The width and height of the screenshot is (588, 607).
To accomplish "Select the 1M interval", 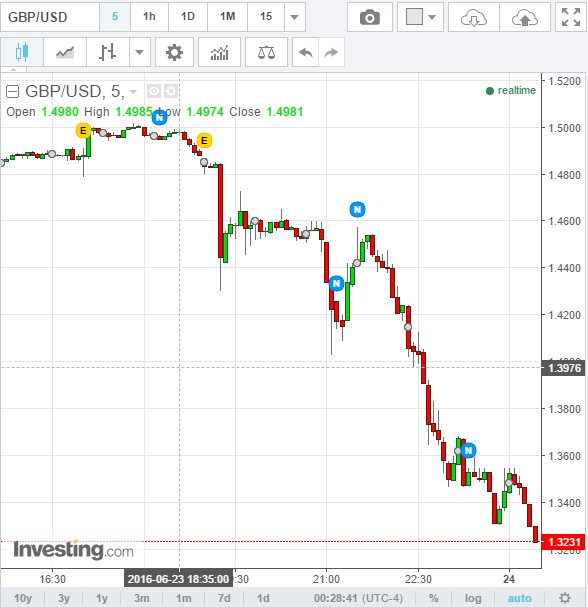I will (227, 17).
